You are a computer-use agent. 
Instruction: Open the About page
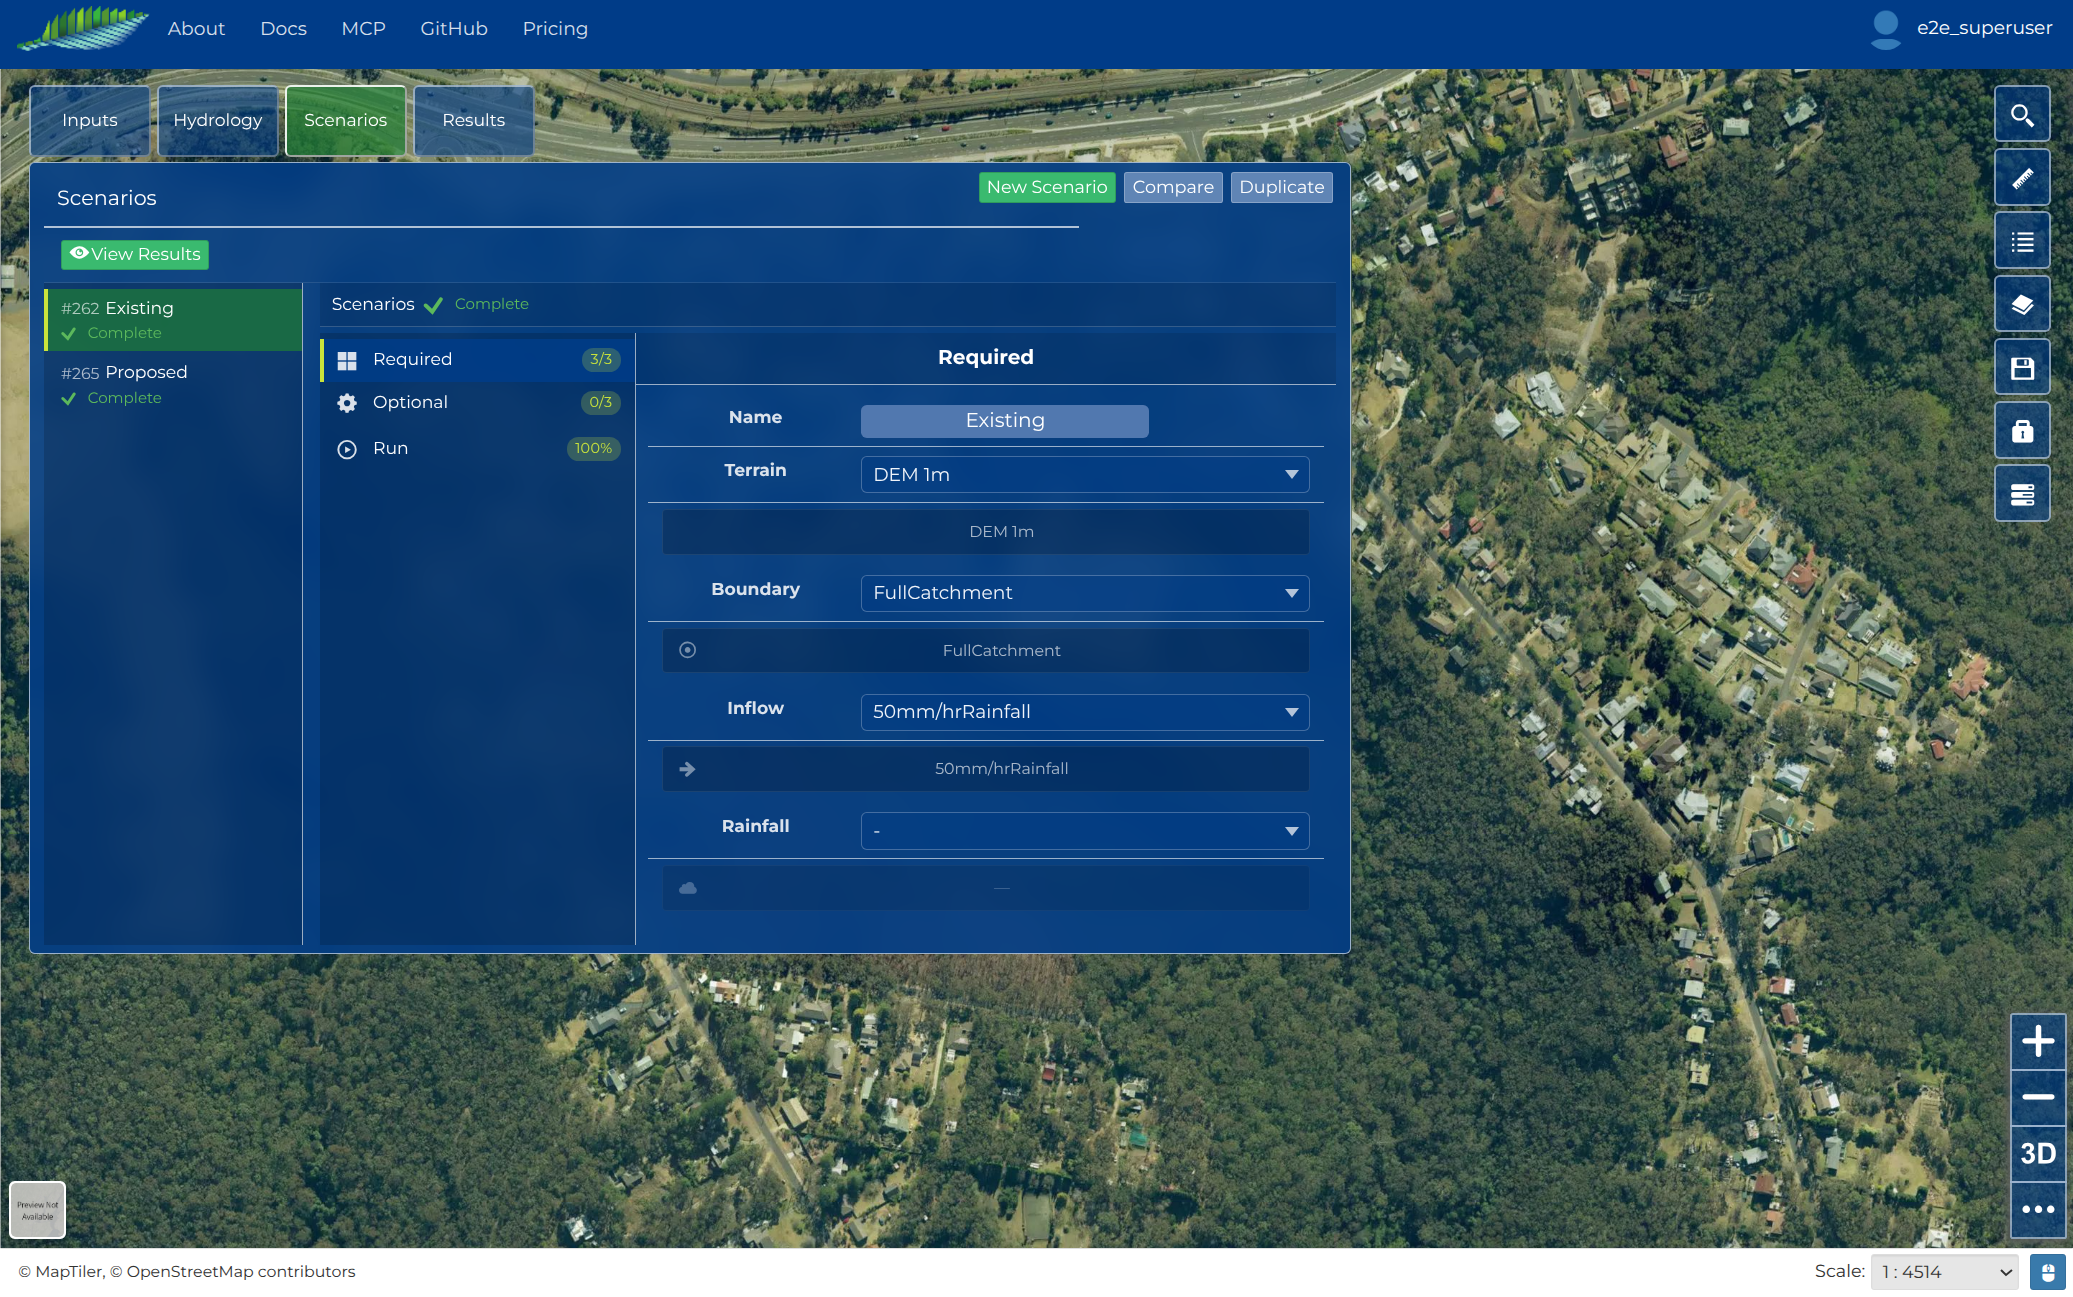pyautogui.click(x=196, y=29)
